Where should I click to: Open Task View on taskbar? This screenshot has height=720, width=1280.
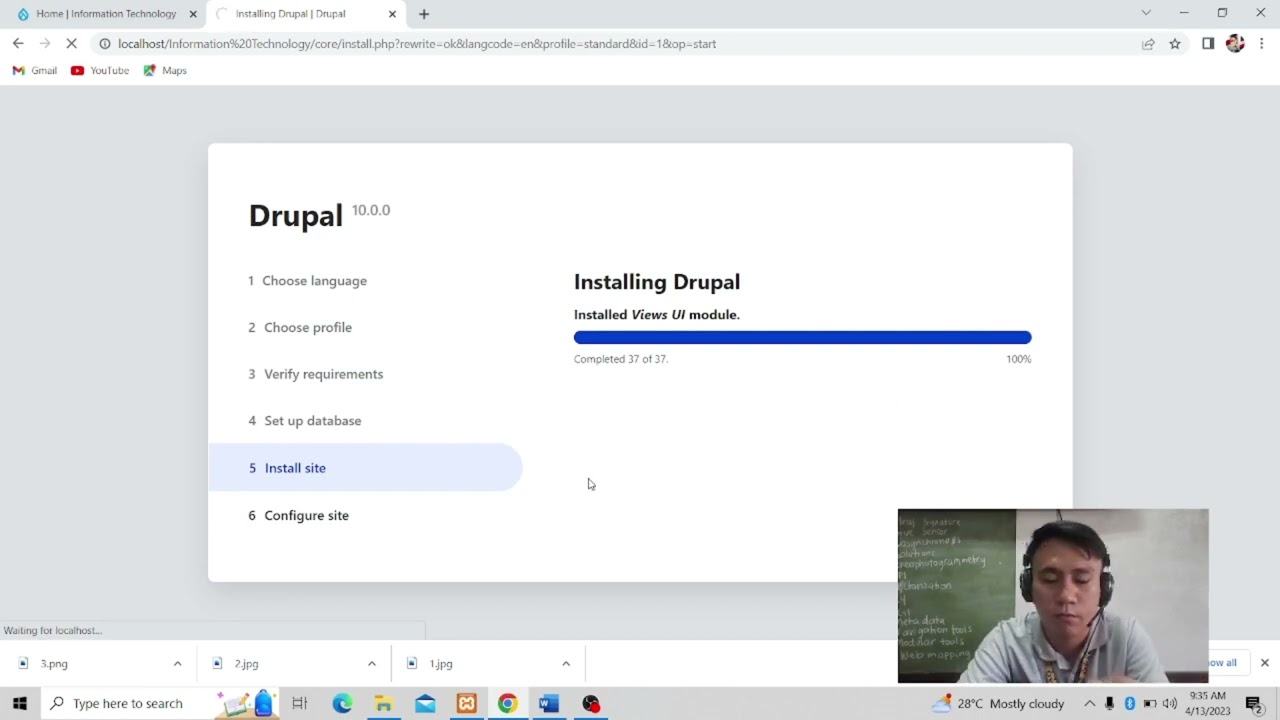(299, 704)
